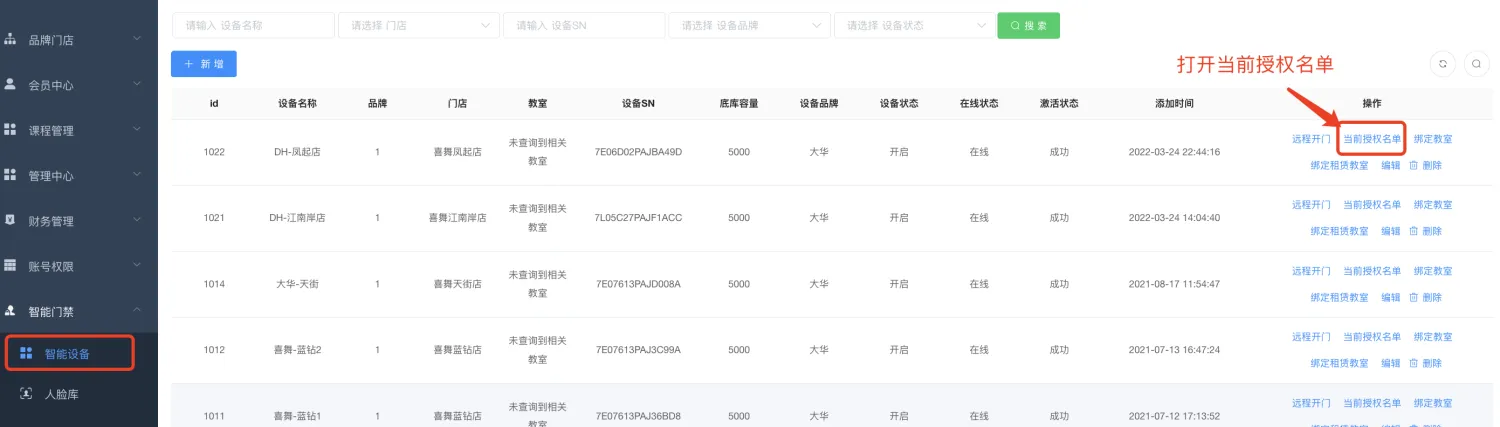Image resolution: width=1500 pixels, height=427 pixels.
Task: Click the 课程管理 grid icon
Action: [x=11, y=130]
